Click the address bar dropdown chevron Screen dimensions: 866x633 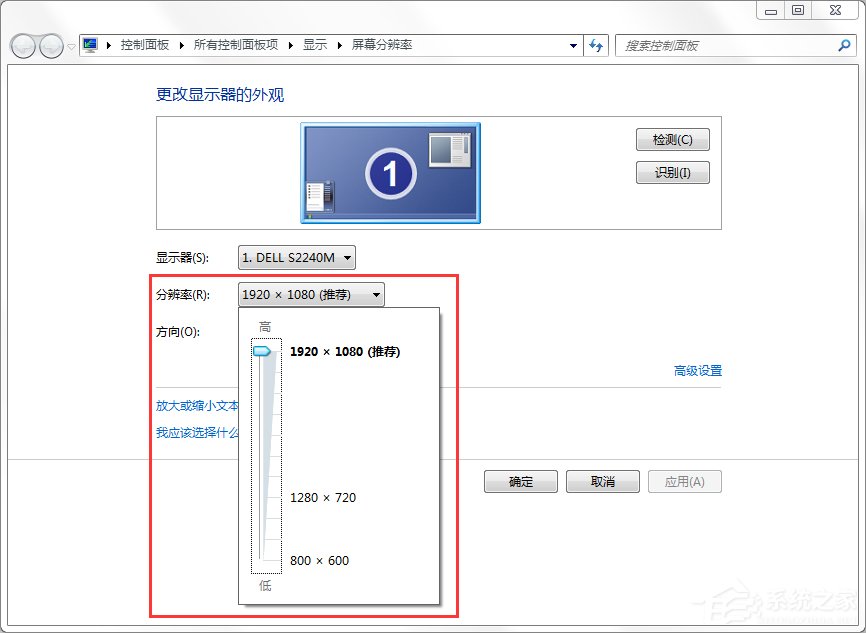[573, 46]
